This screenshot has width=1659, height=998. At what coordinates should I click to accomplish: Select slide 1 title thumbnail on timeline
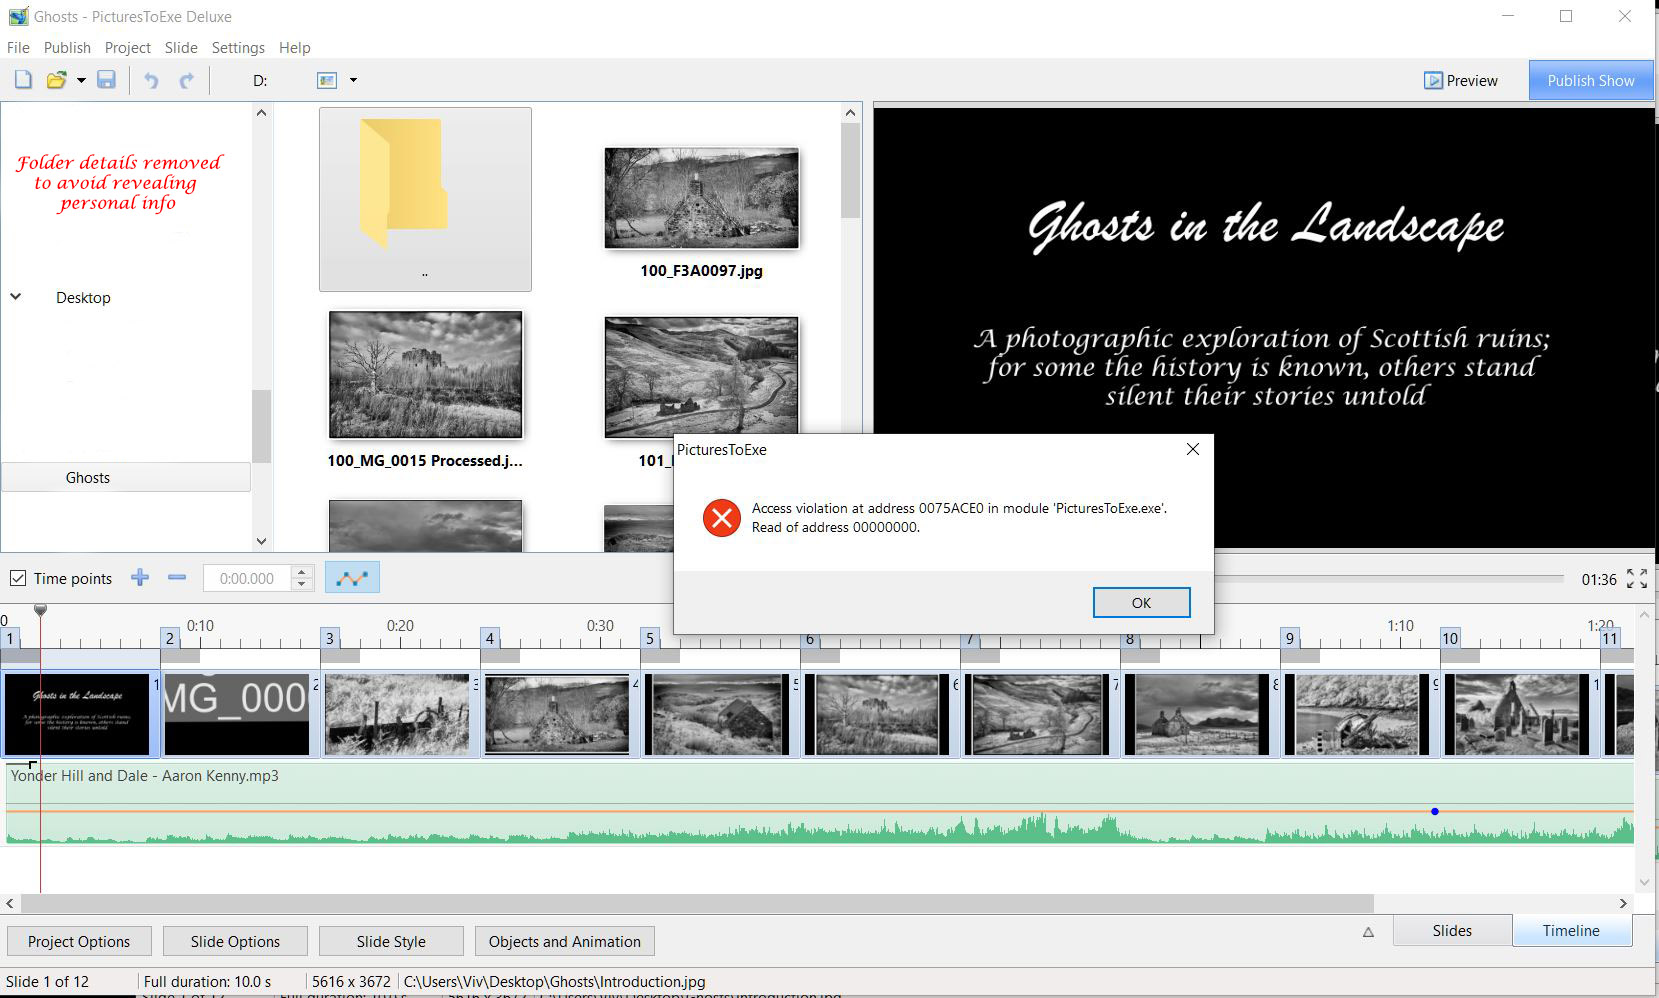(x=77, y=714)
